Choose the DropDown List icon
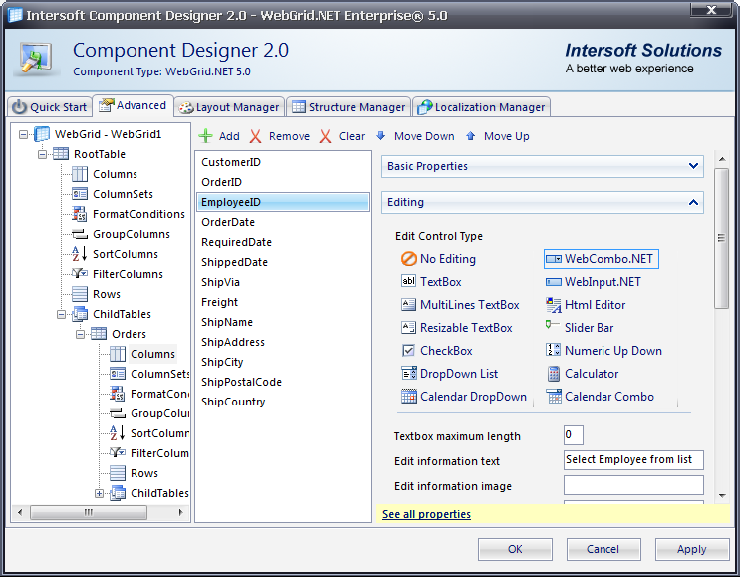 pyautogui.click(x=409, y=373)
